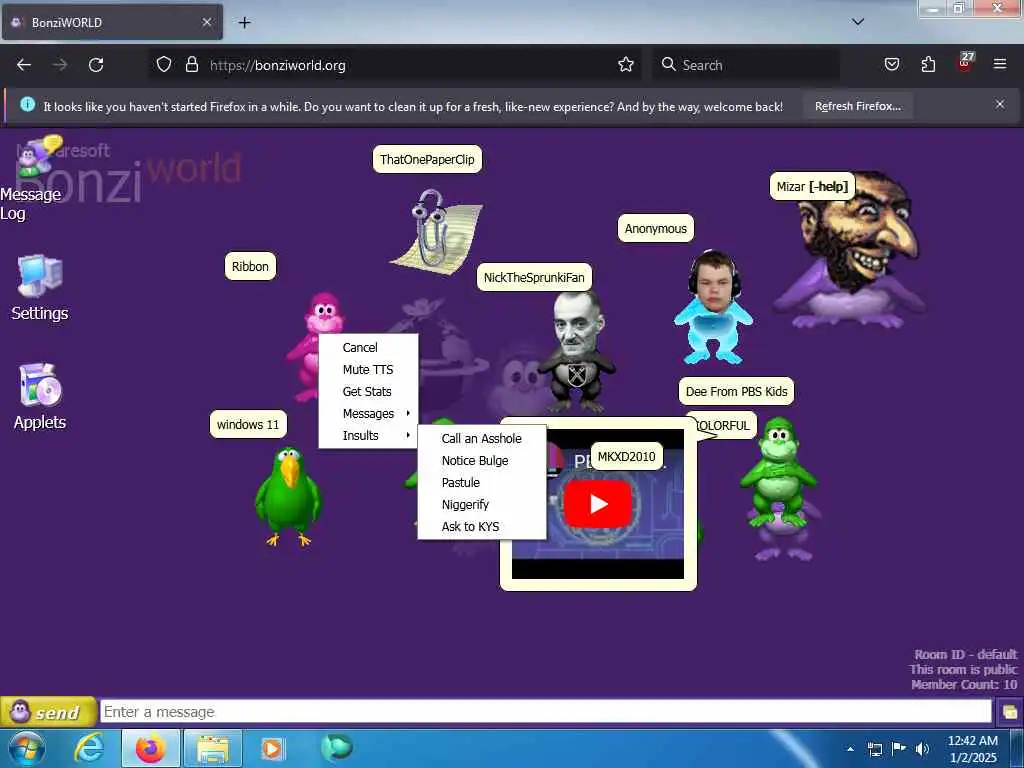1024x768 pixels.
Task: Bookmark this page with the star
Action: (x=626, y=65)
